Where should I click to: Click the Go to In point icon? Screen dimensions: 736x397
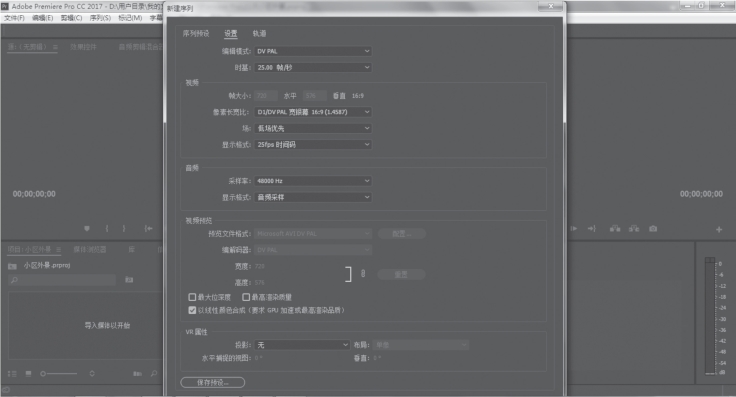click(x=148, y=229)
